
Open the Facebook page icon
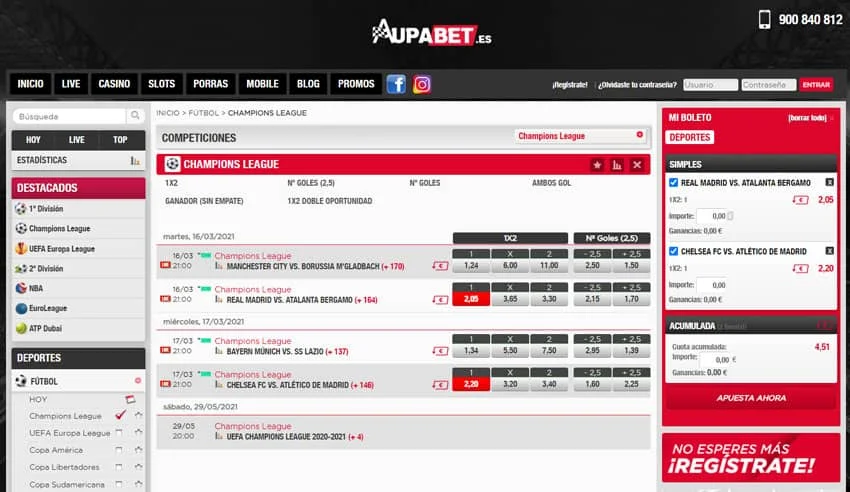pos(396,85)
